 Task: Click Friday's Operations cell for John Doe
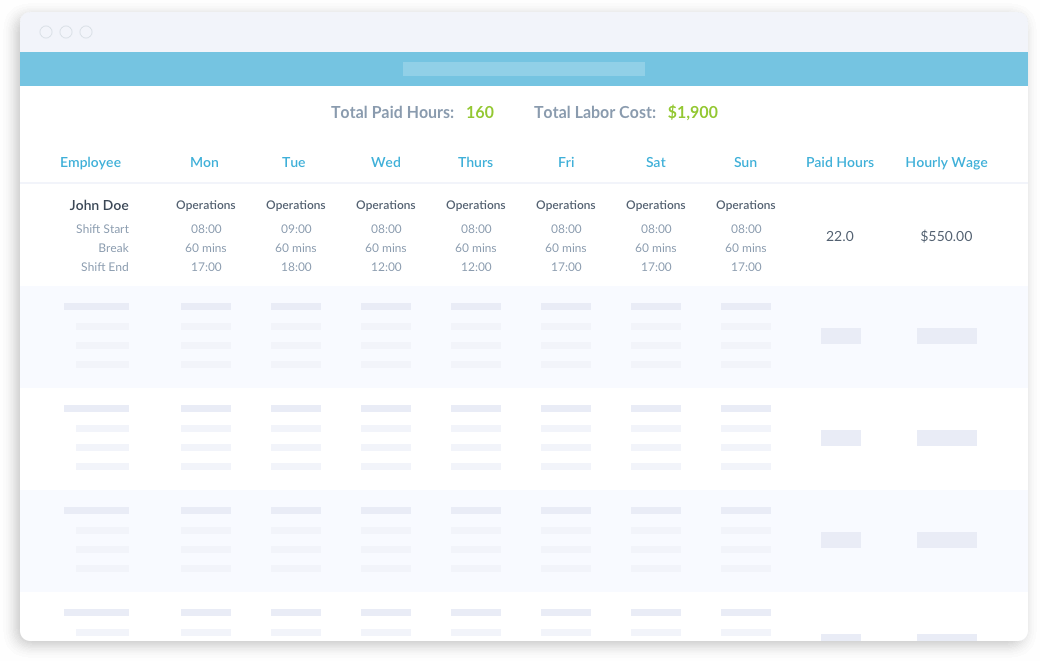point(565,205)
